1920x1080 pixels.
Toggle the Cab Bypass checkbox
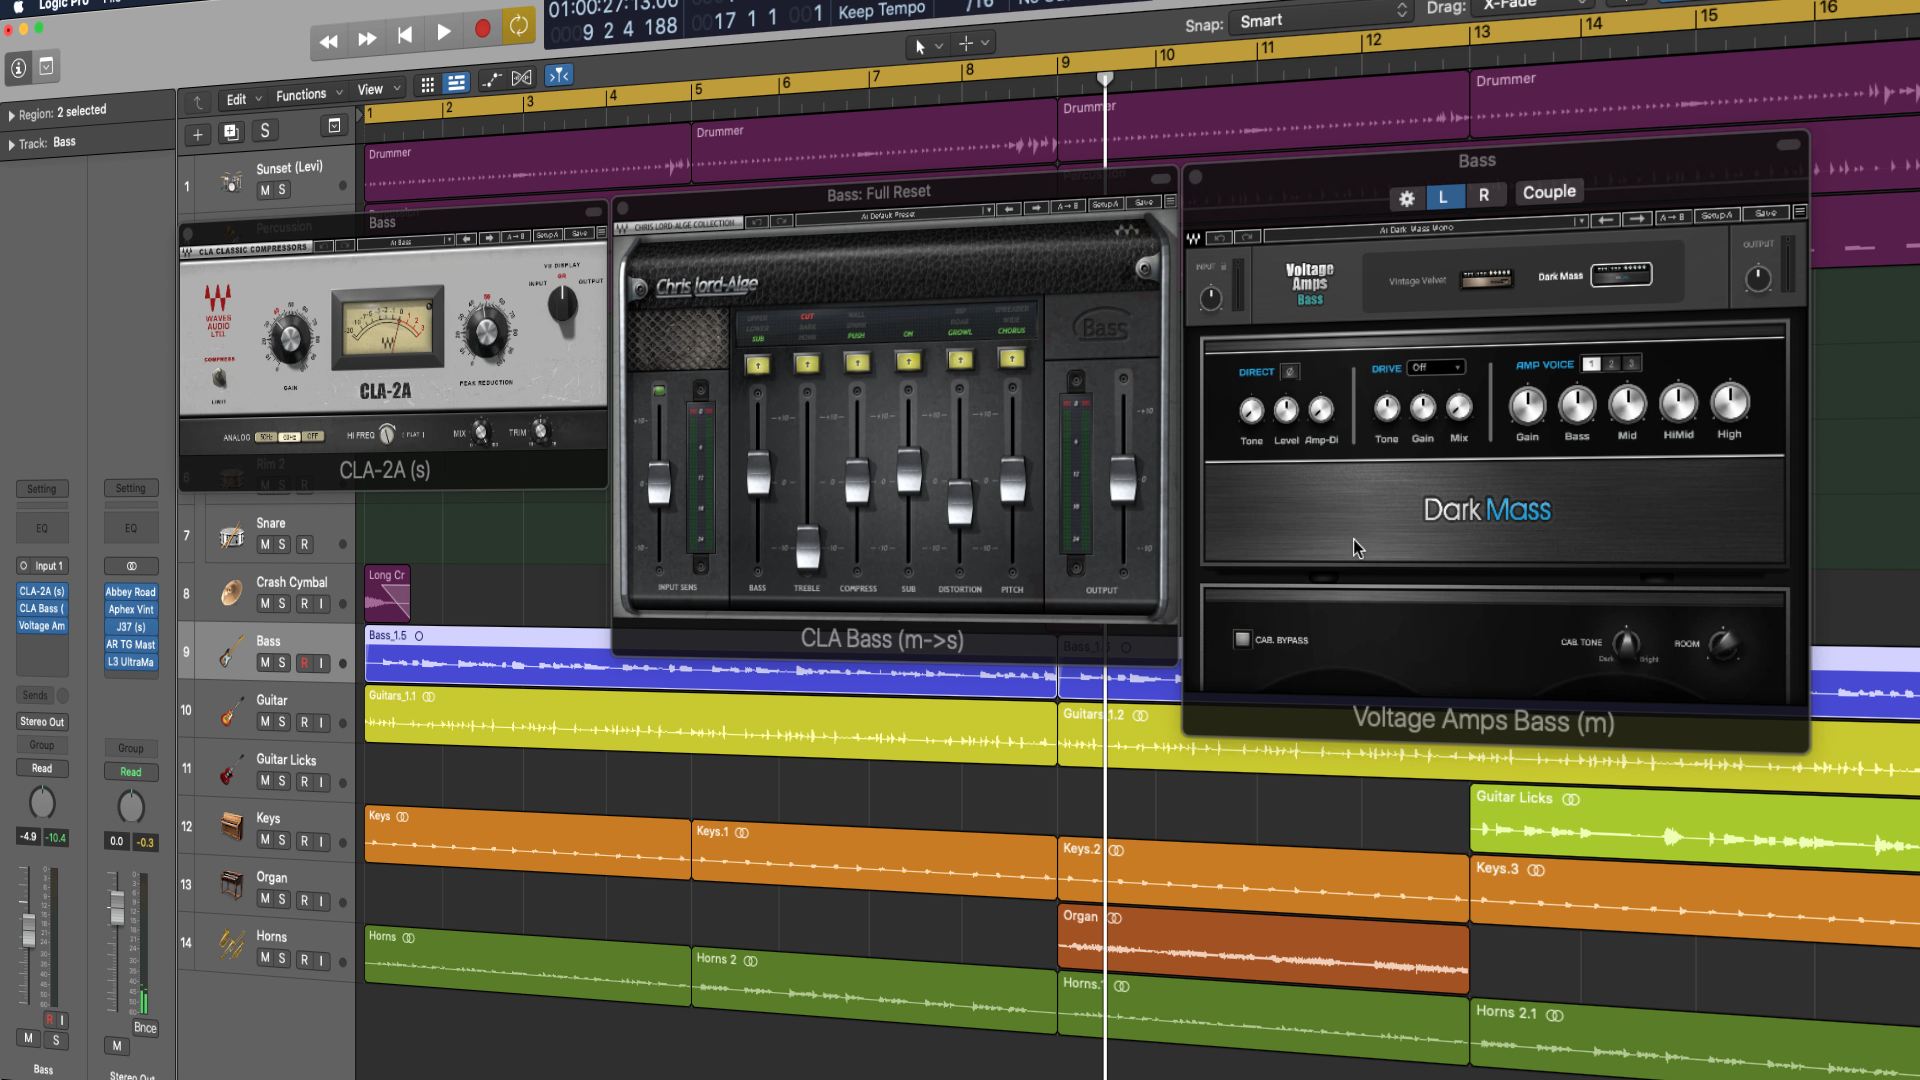point(1242,639)
